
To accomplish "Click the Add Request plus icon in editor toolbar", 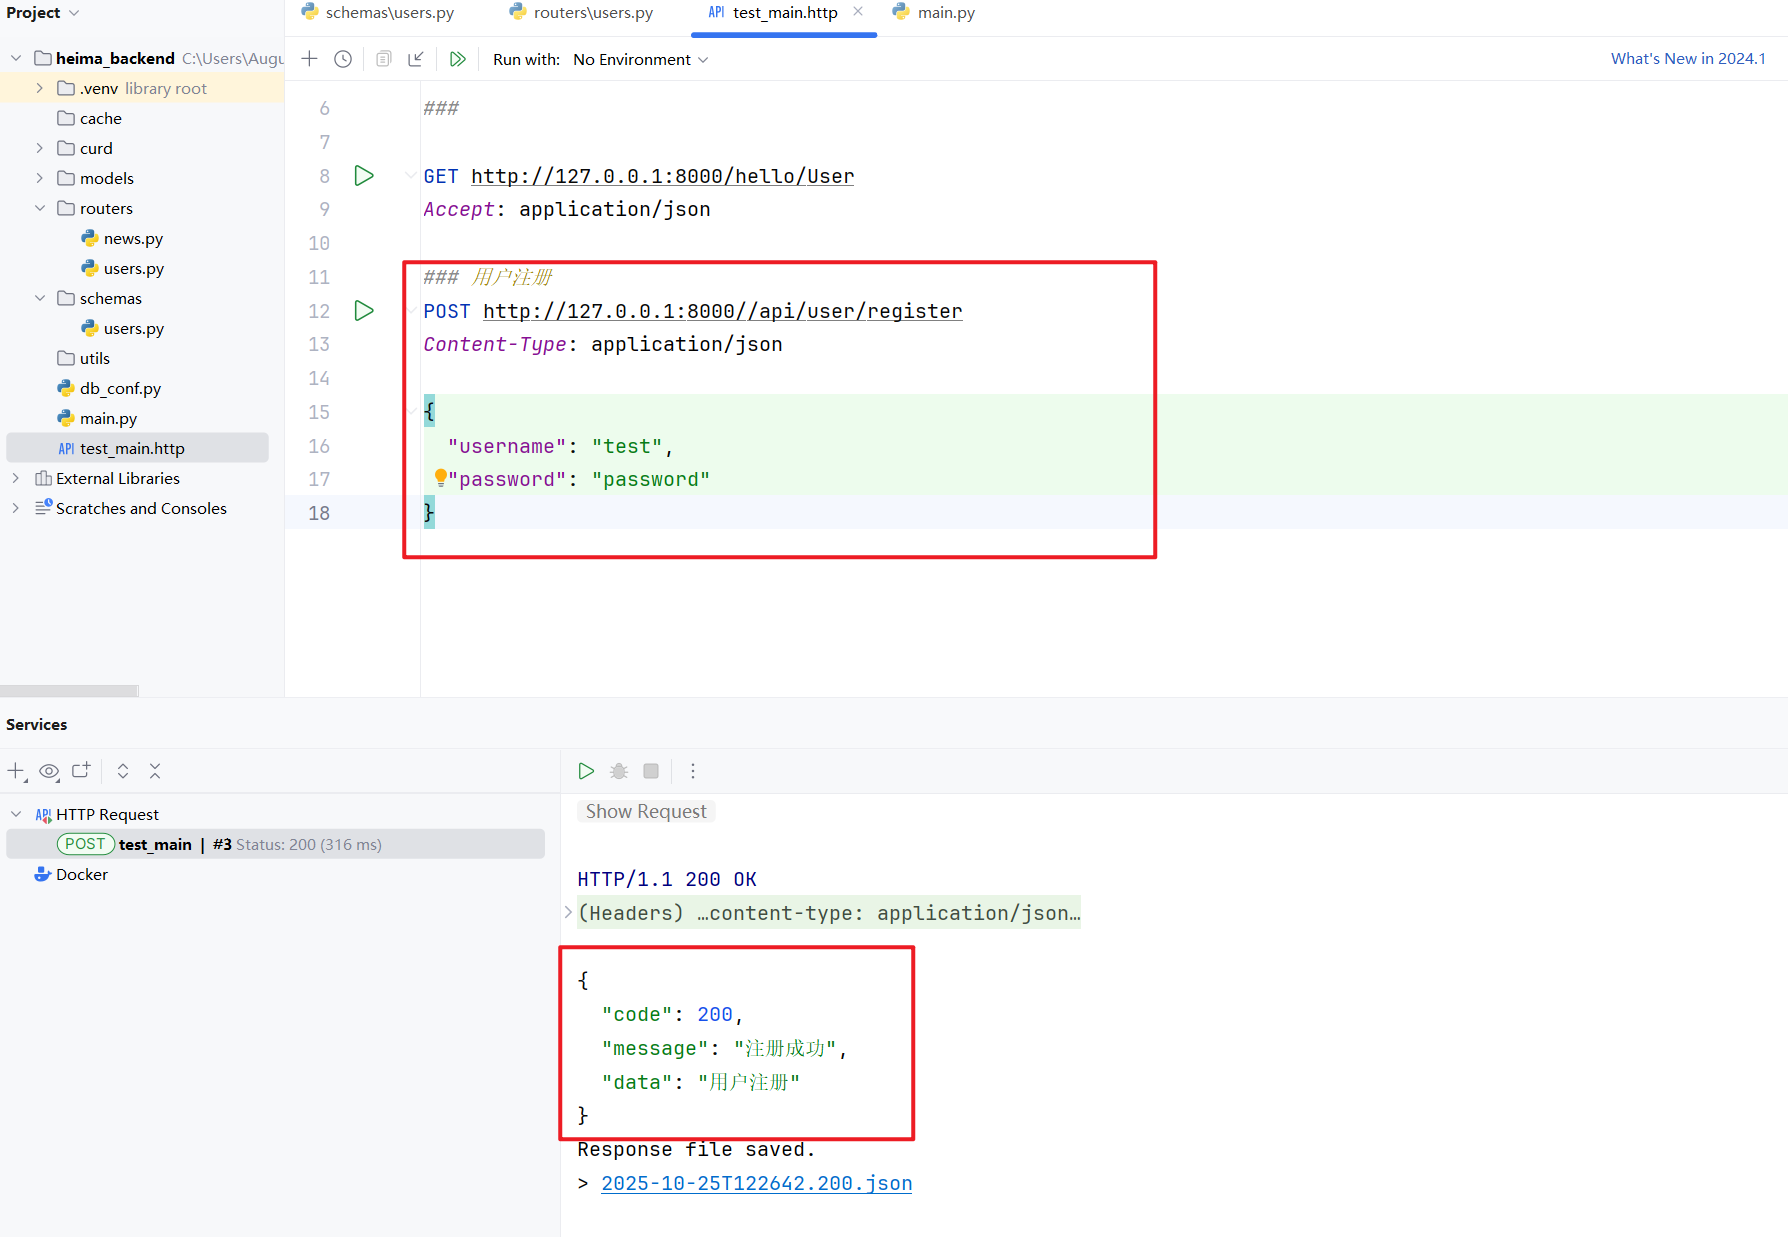I will (310, 59).
